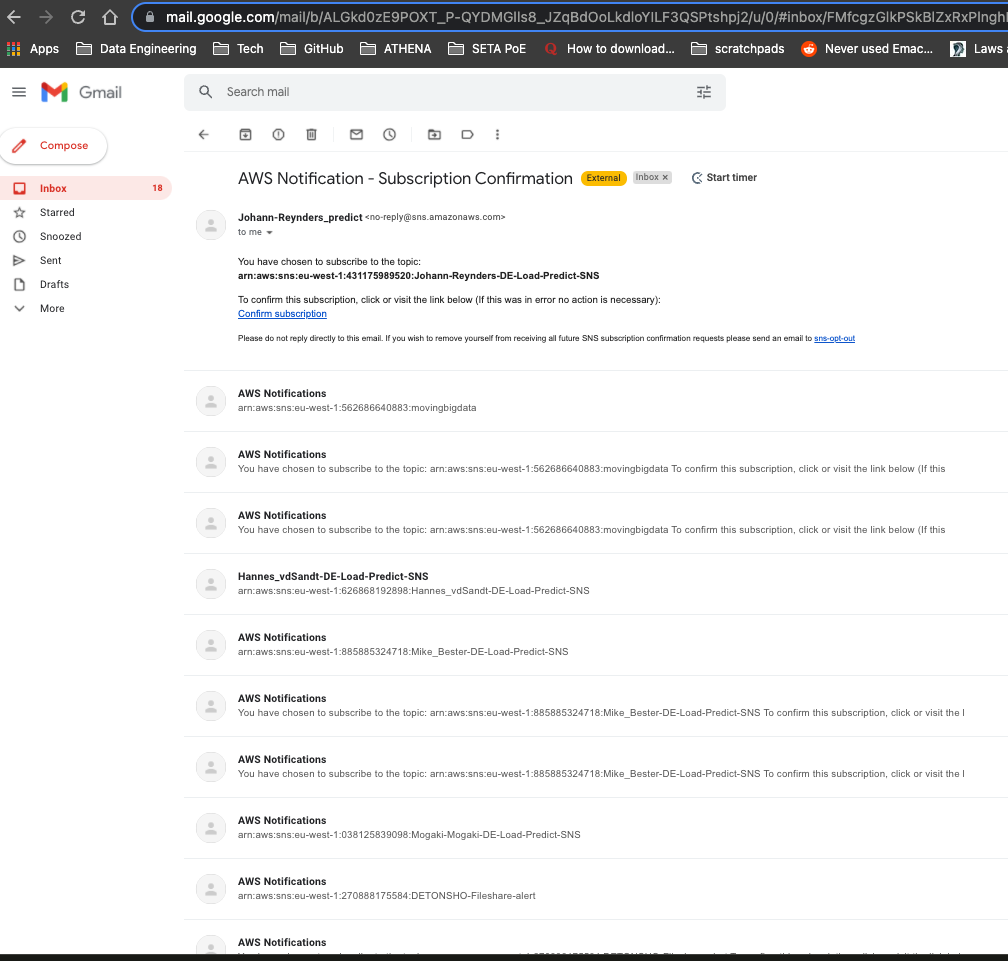The width and height of the screenshot is (1008, 961).
Task: Move the email to another folder
Action: click(x=434, y=134)
